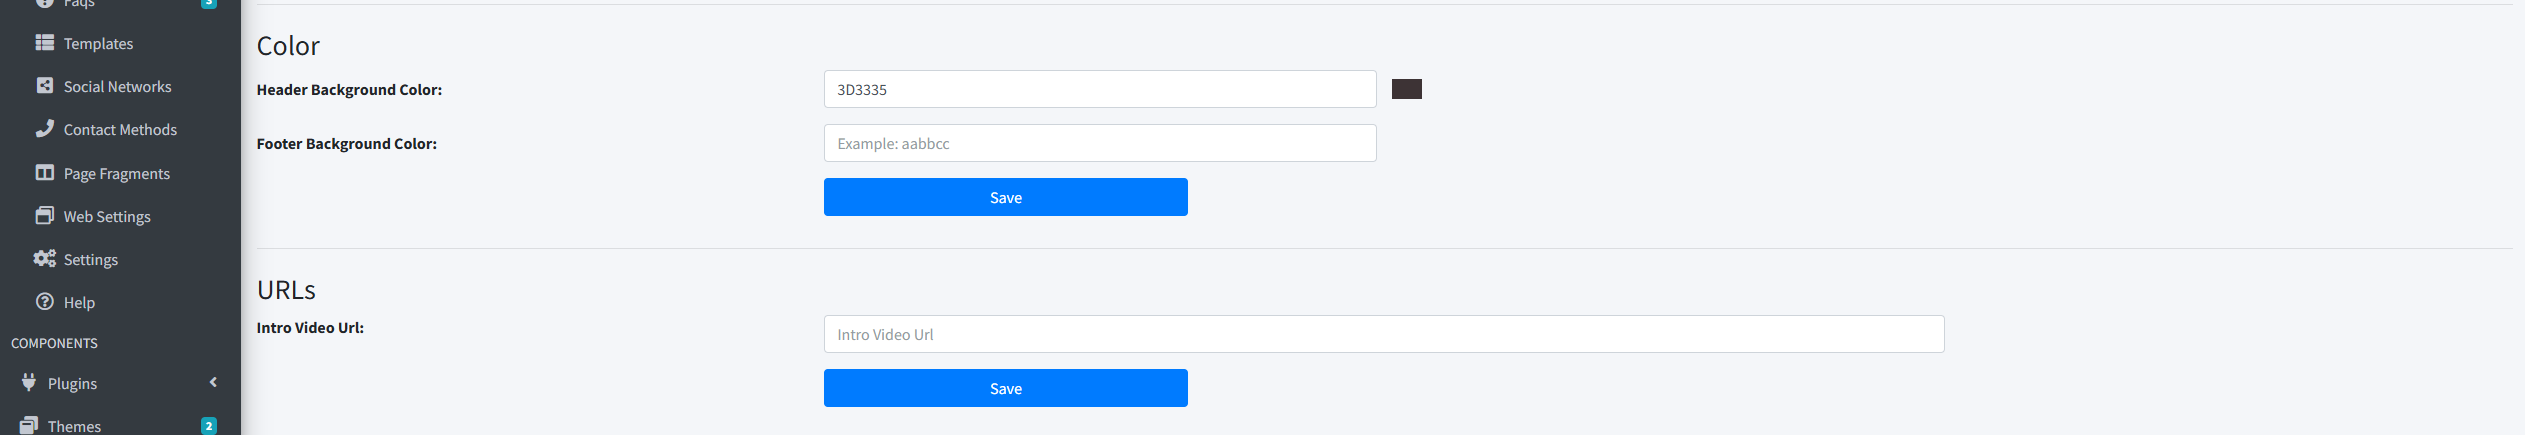
Task: Click the Plugins plug icon
Action: [x=29, y=383]
